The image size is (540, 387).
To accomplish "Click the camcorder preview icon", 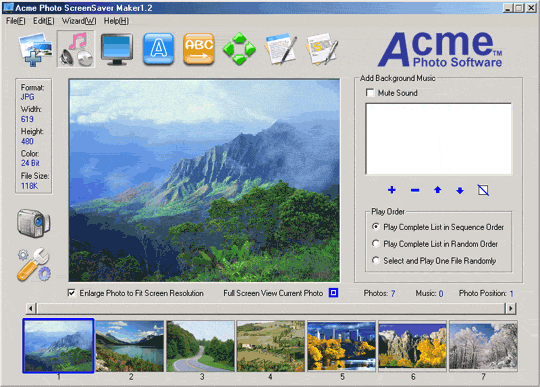I will [x=33, y=223].
